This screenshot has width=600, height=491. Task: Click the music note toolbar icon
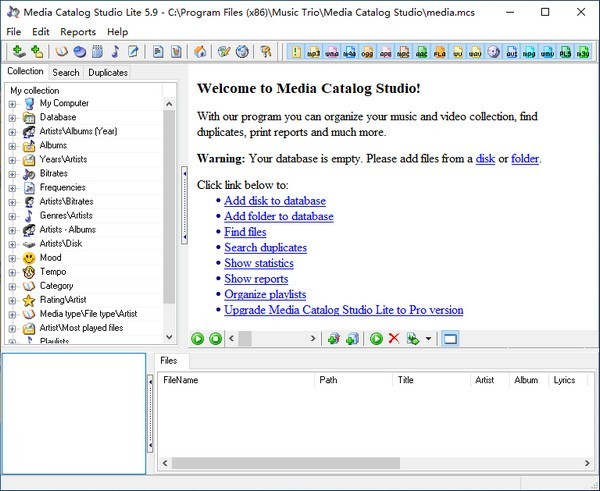click(x=115, y=51)
